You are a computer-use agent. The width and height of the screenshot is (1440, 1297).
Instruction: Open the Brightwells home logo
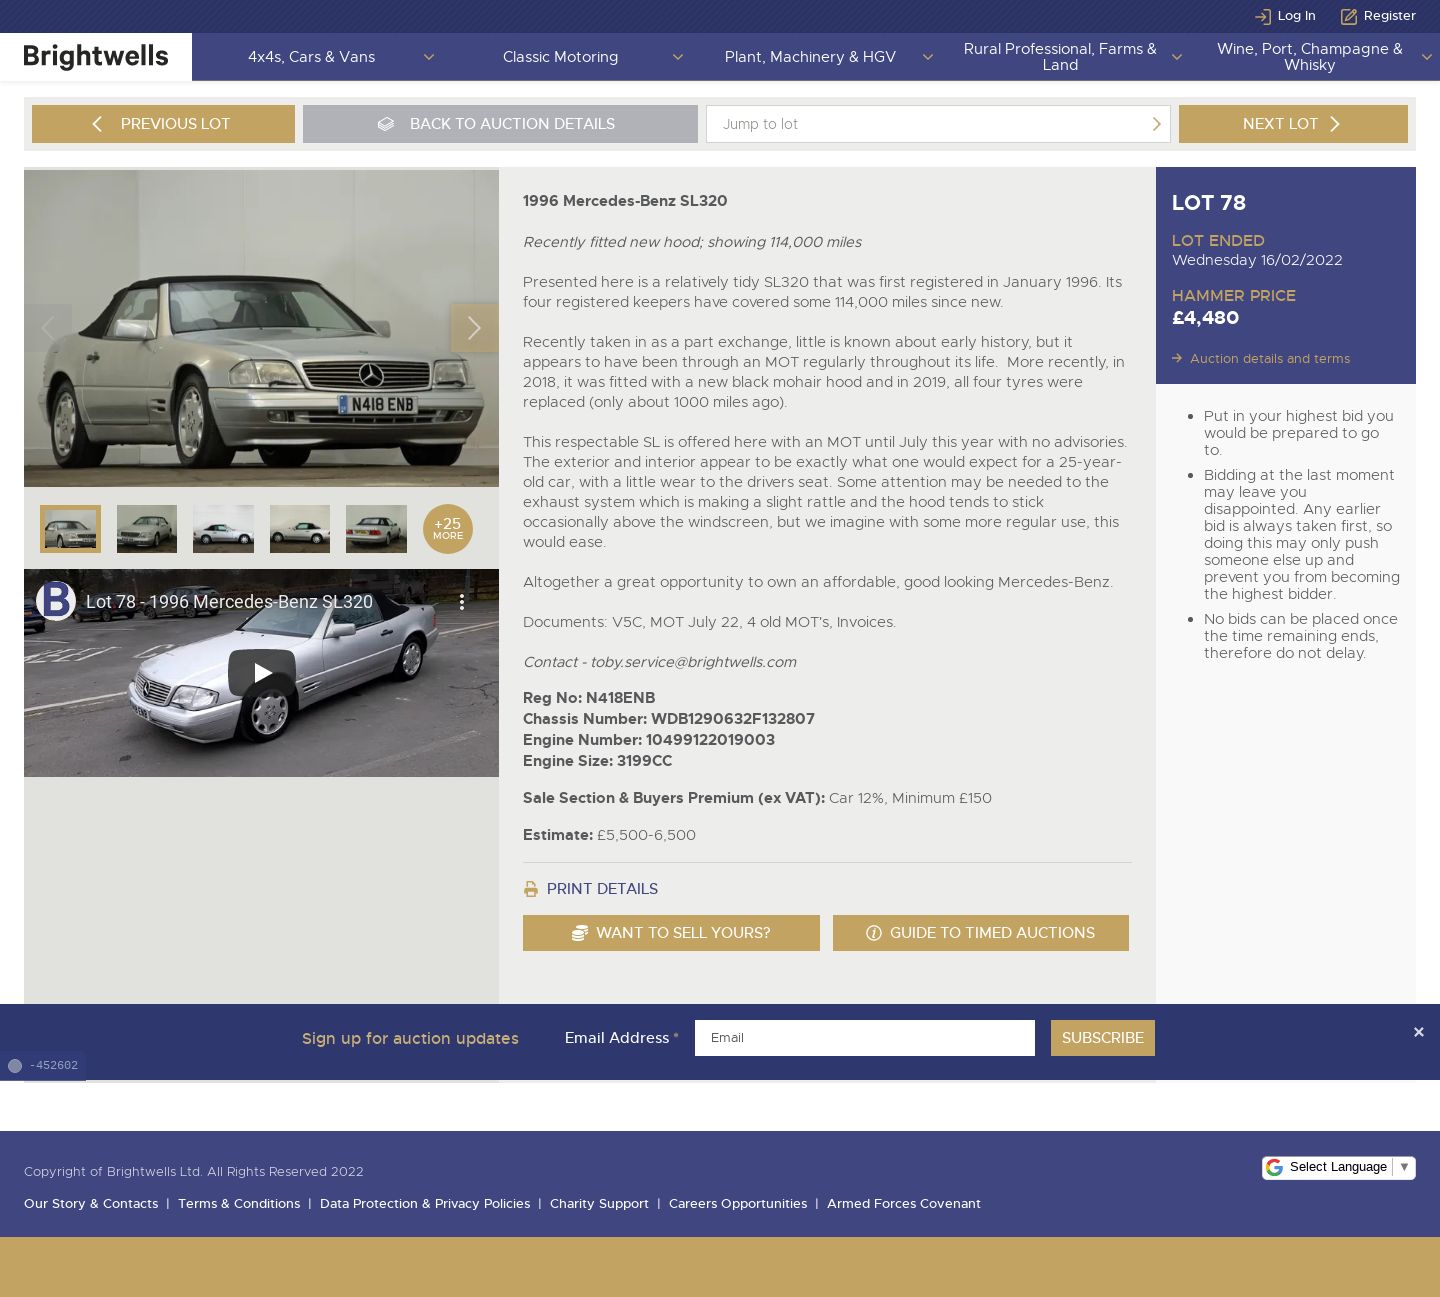[96, 57]
